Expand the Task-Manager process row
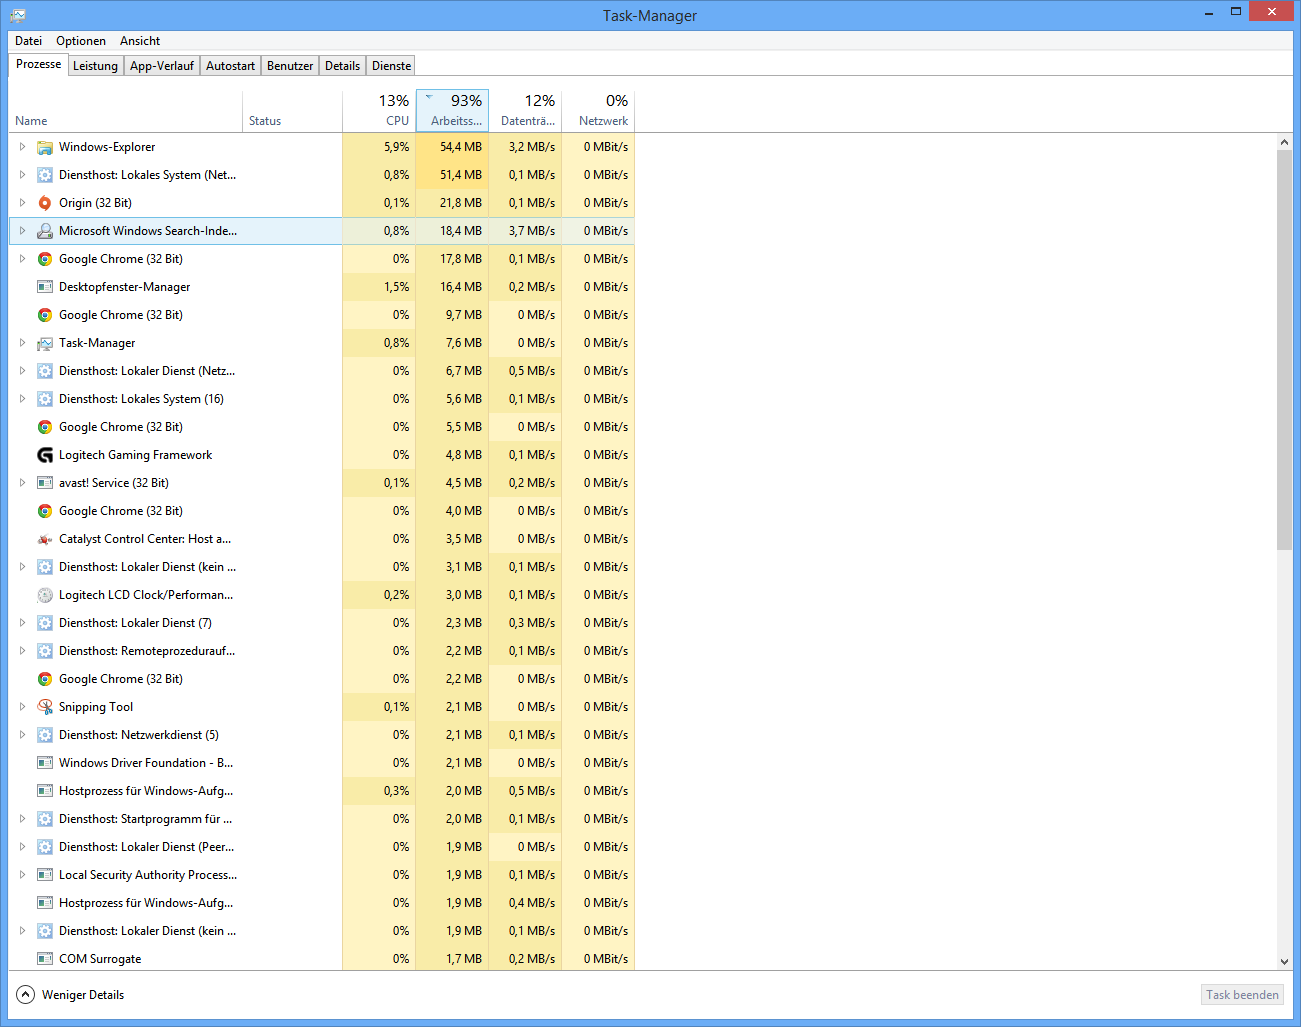The width and height of the screenshot is (1301, 1027). (x=22, y=343)
